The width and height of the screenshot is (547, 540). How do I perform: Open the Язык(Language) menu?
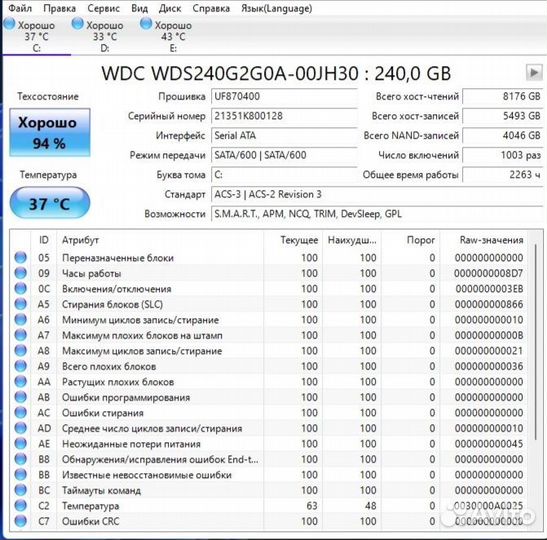[x=277, y=8]
